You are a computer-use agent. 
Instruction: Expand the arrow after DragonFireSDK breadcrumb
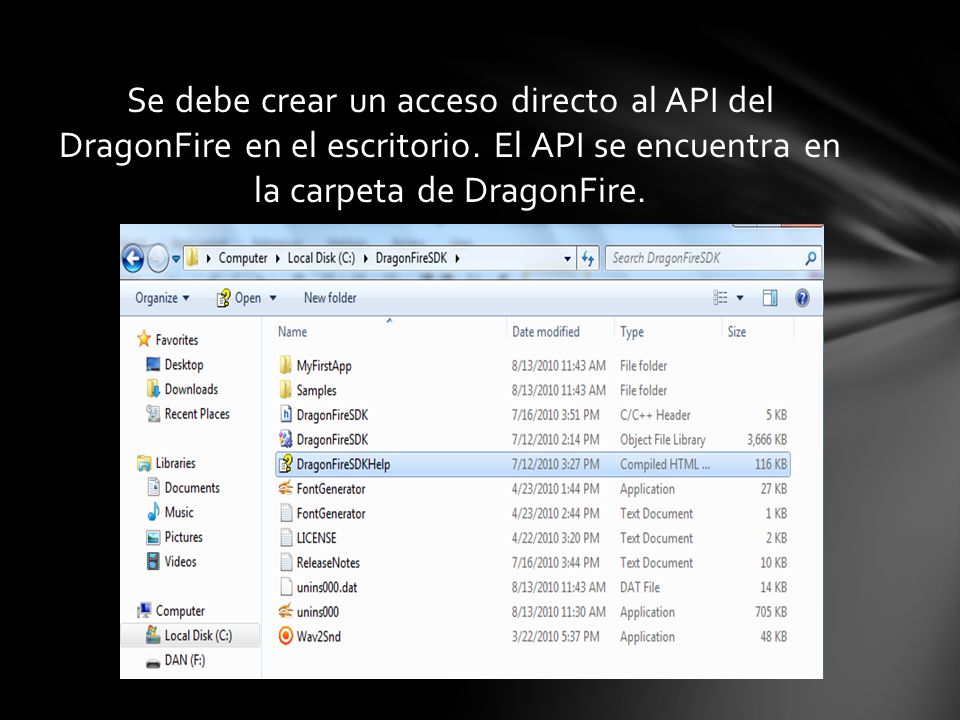tap(457, 258)
